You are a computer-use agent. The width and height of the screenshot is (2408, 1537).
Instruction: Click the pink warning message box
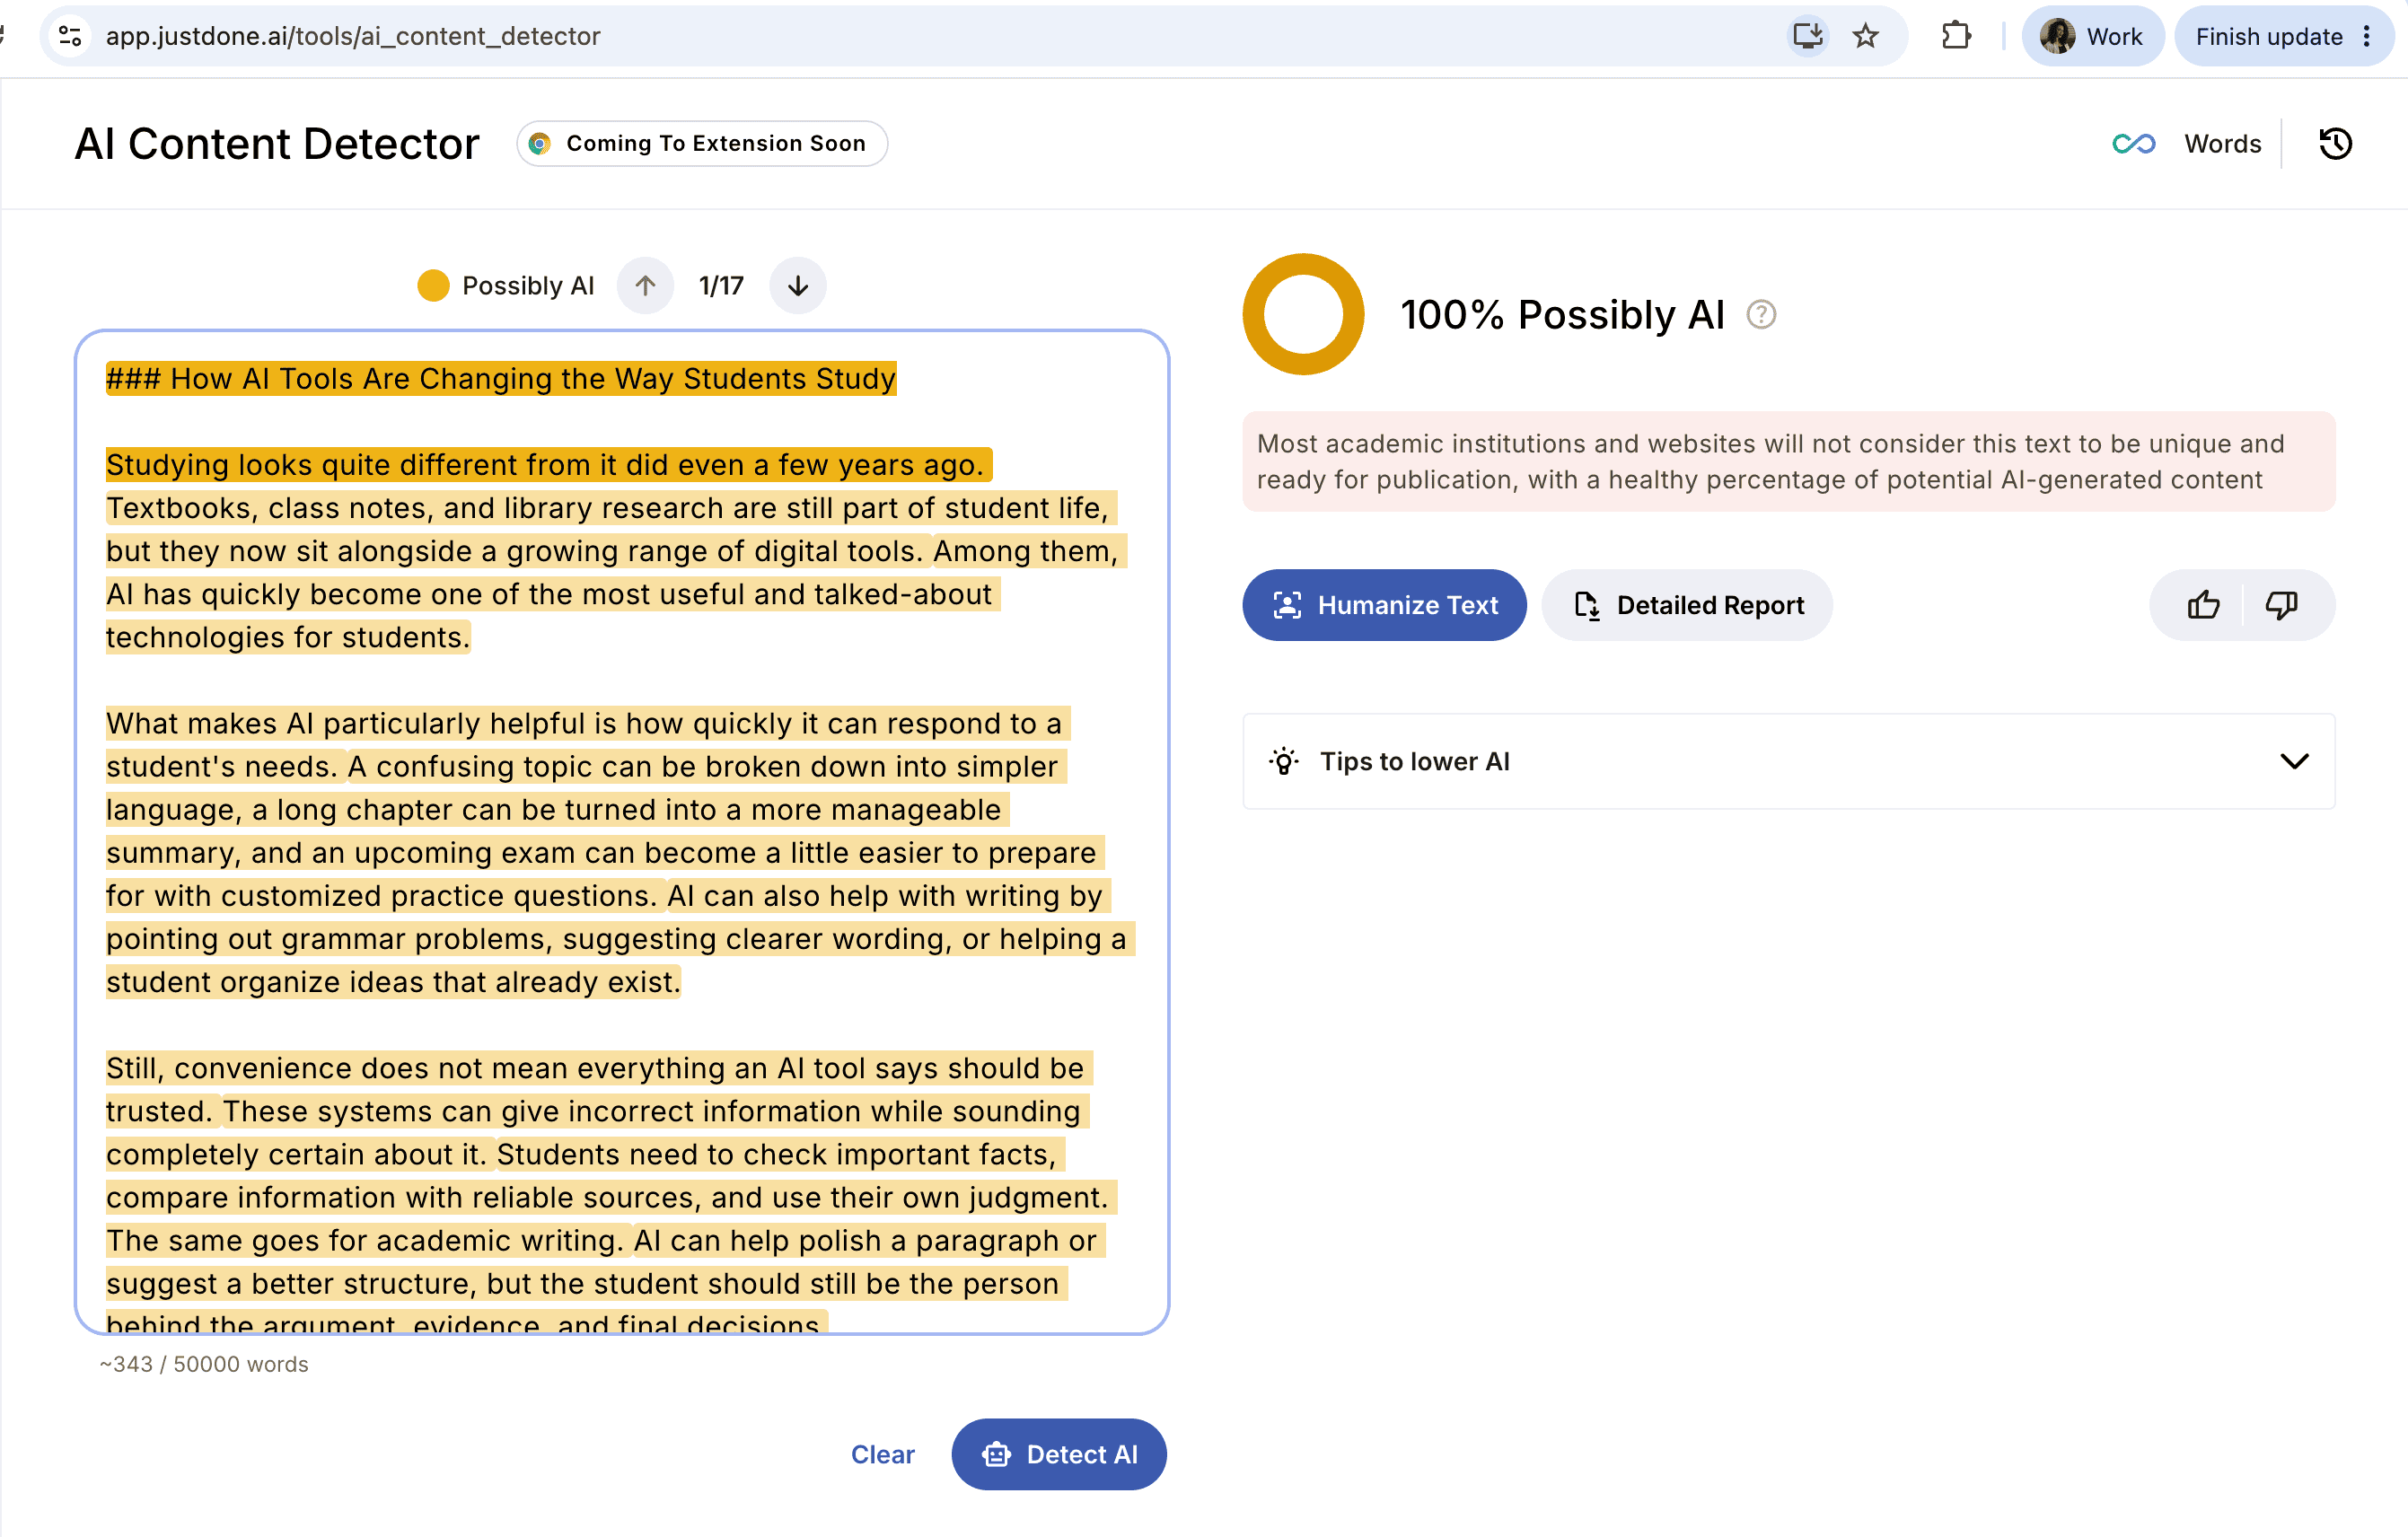1788,461
